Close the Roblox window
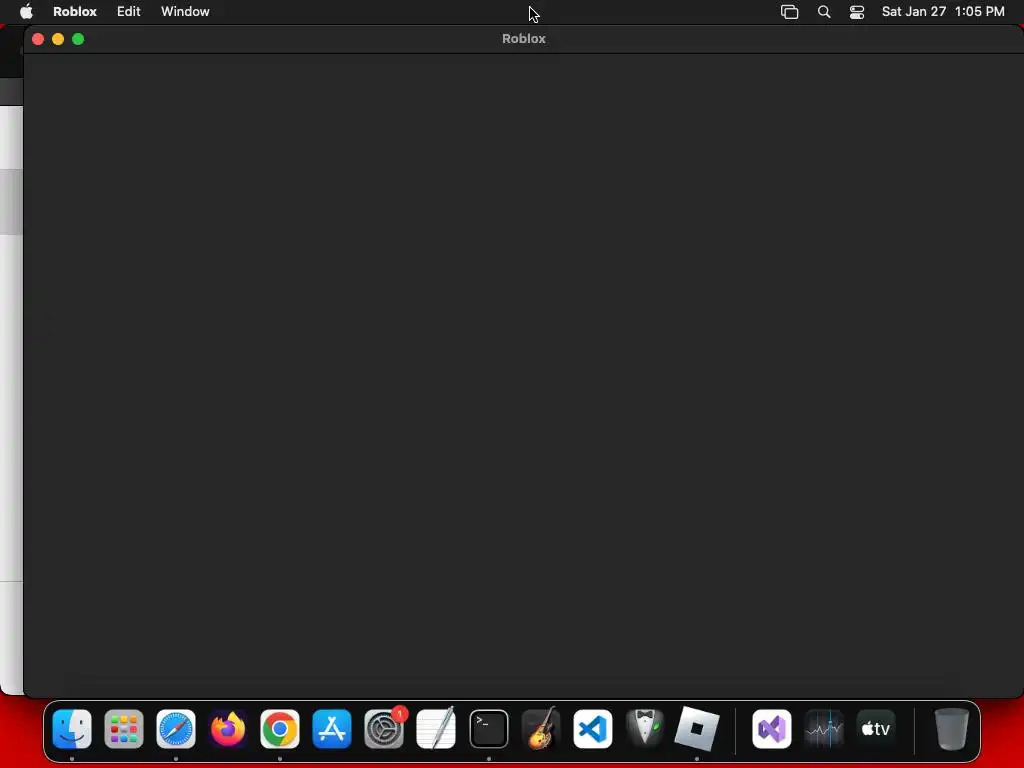 tap(38, 39)
